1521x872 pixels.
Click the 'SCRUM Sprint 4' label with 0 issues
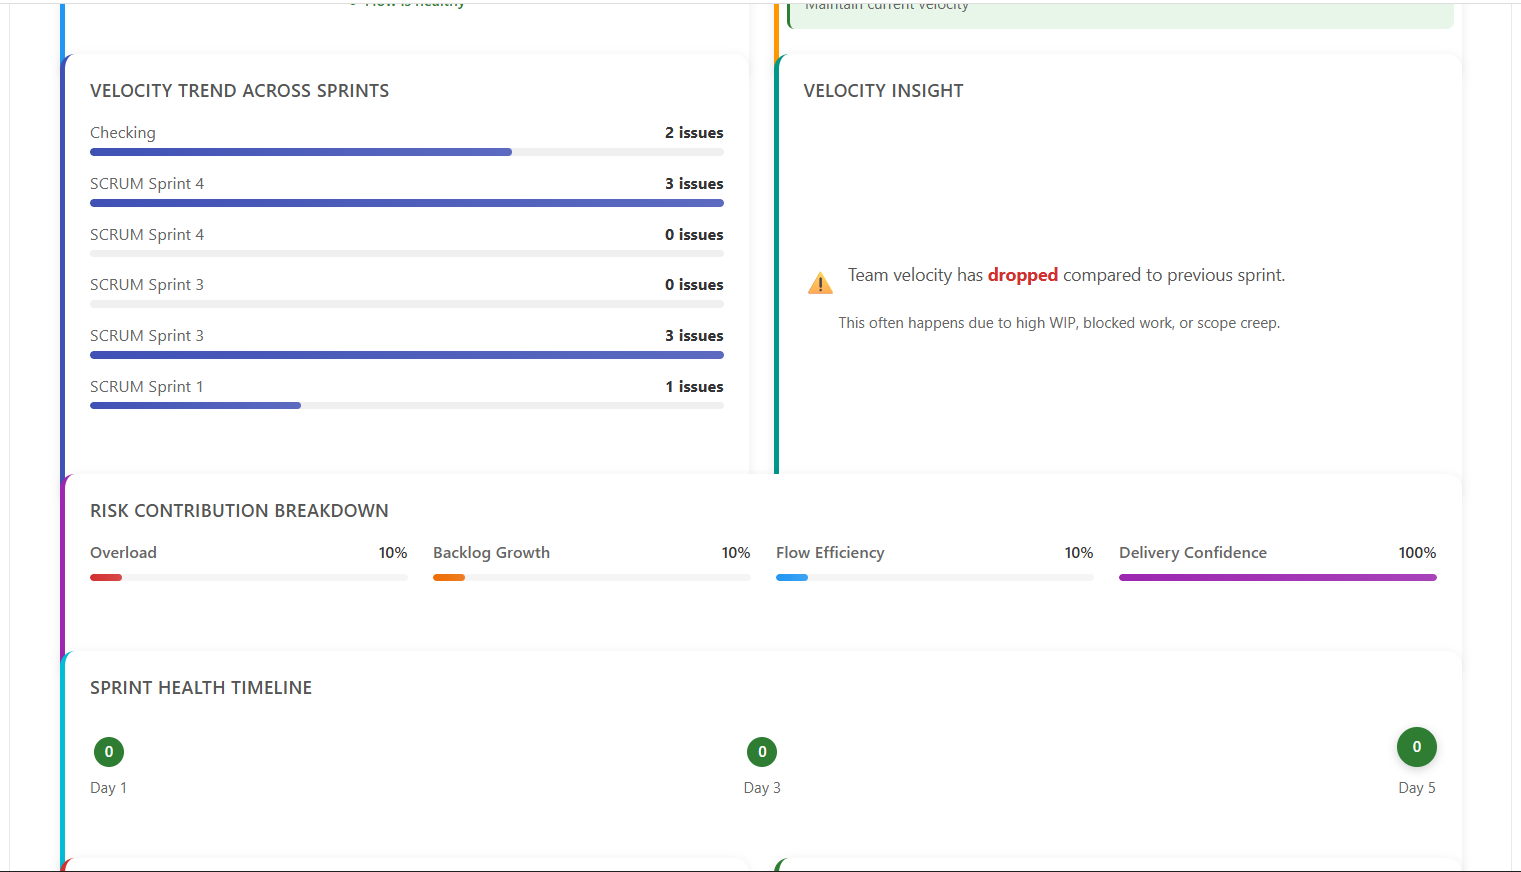147,235
